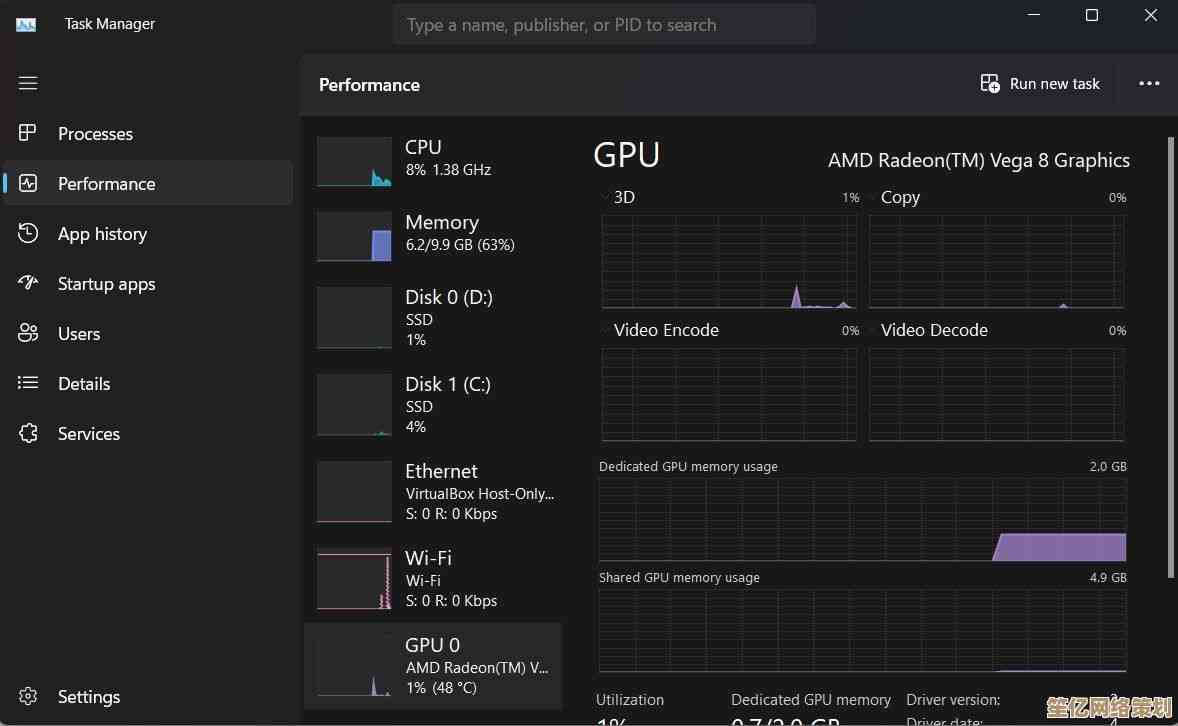View the Wi-Fi network graph entry
The width and height of the screenshot is (1178, 726).
[433, 579]
